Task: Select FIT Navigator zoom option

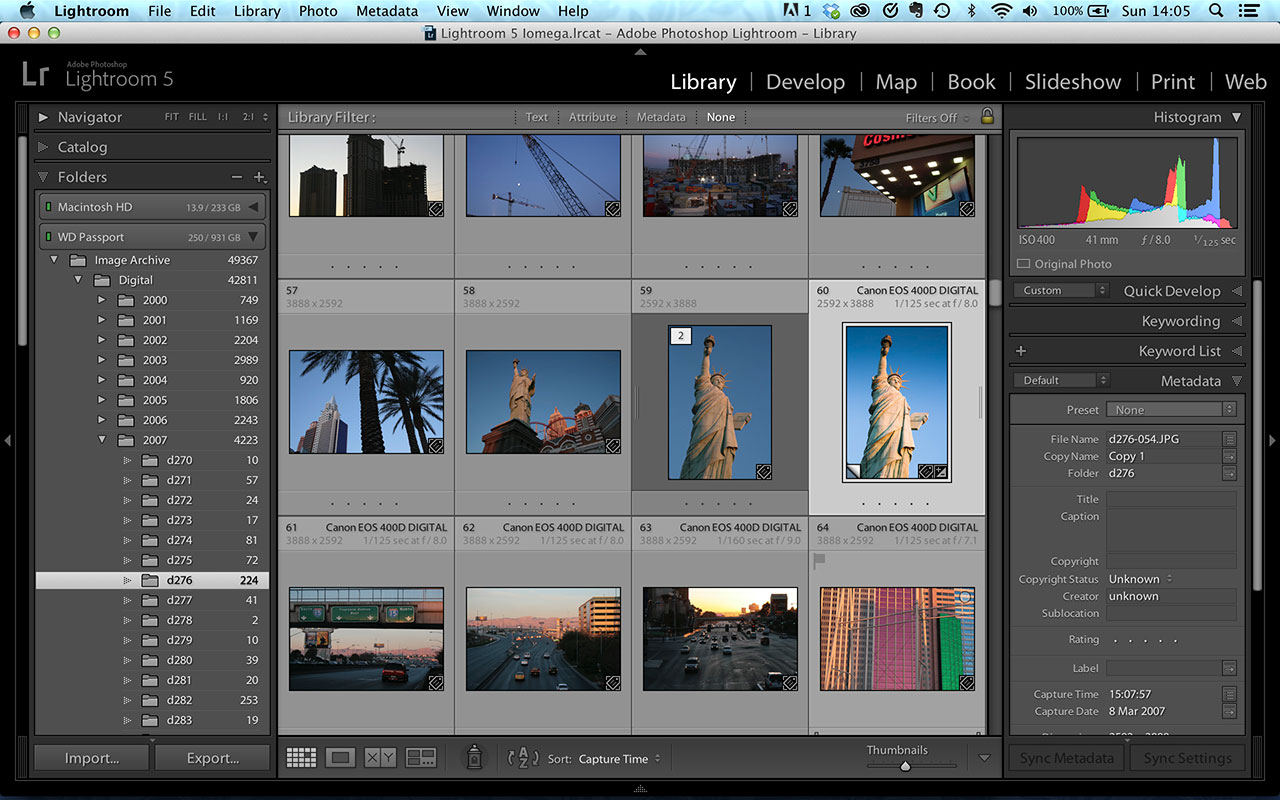Action: (172, 117)
